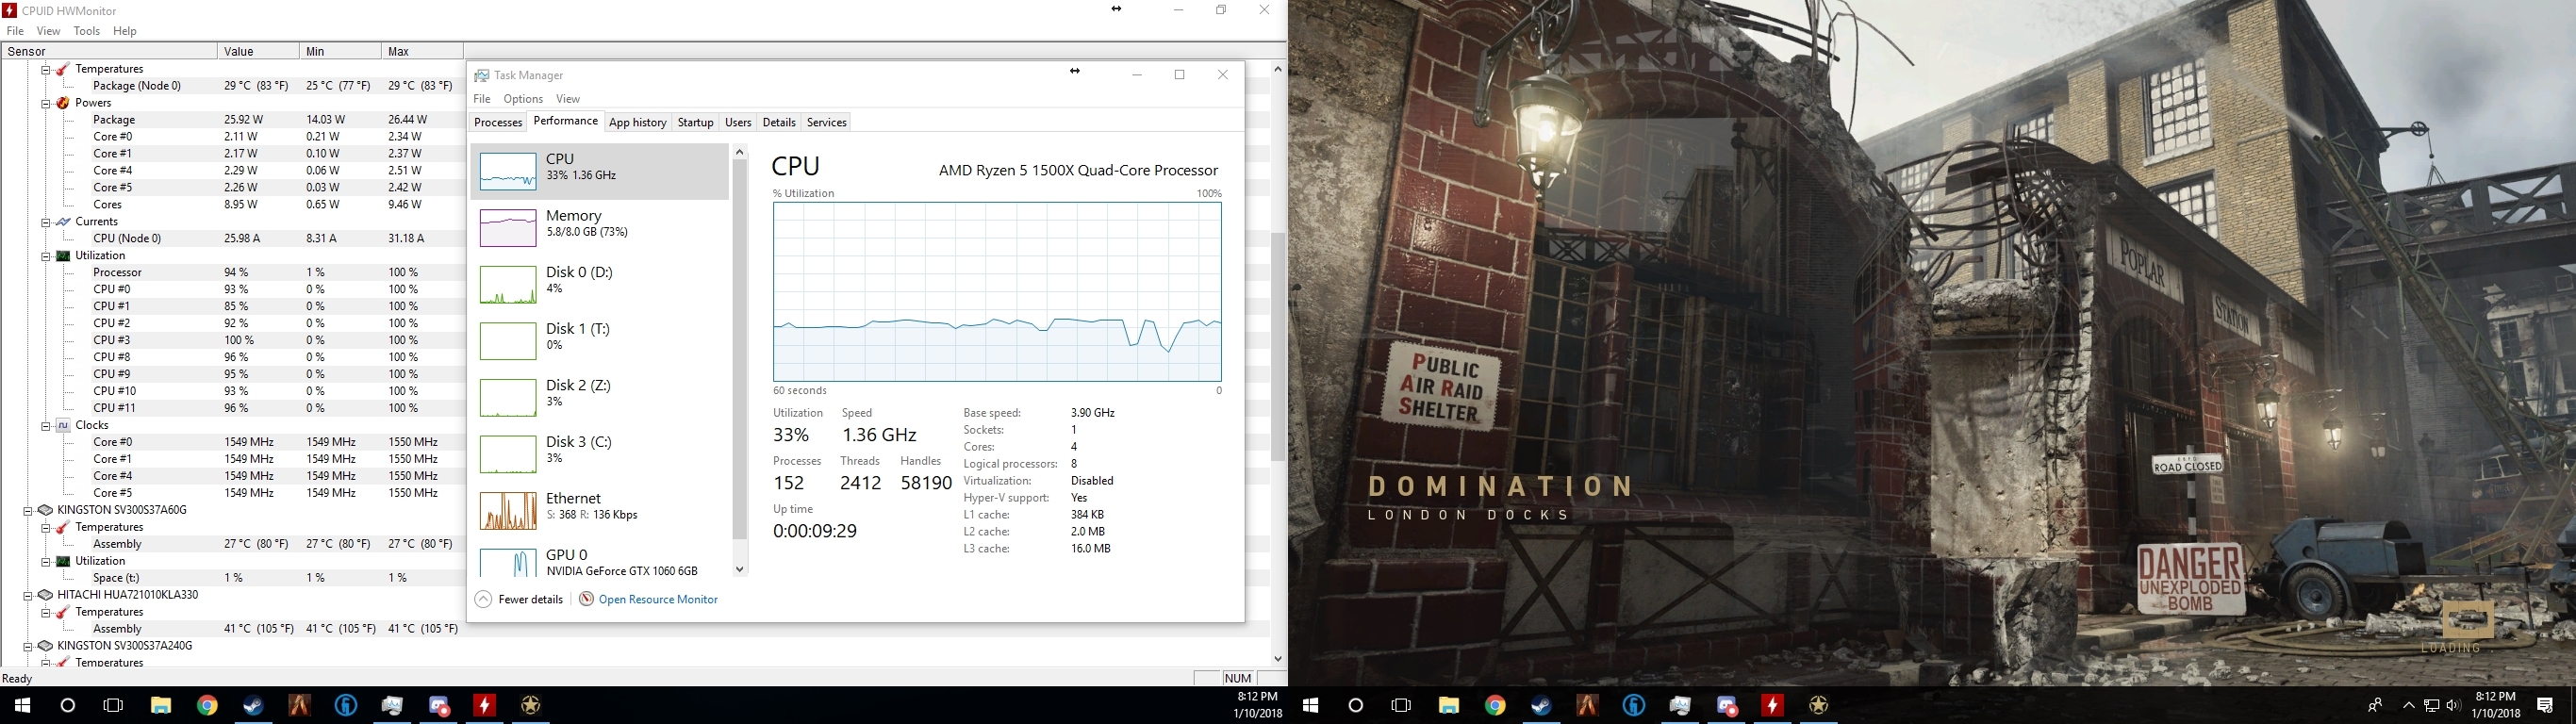2576x724 pixels.
Task: Collapse the Clocks node in HWMonitor
Action: tap(46, 425)
